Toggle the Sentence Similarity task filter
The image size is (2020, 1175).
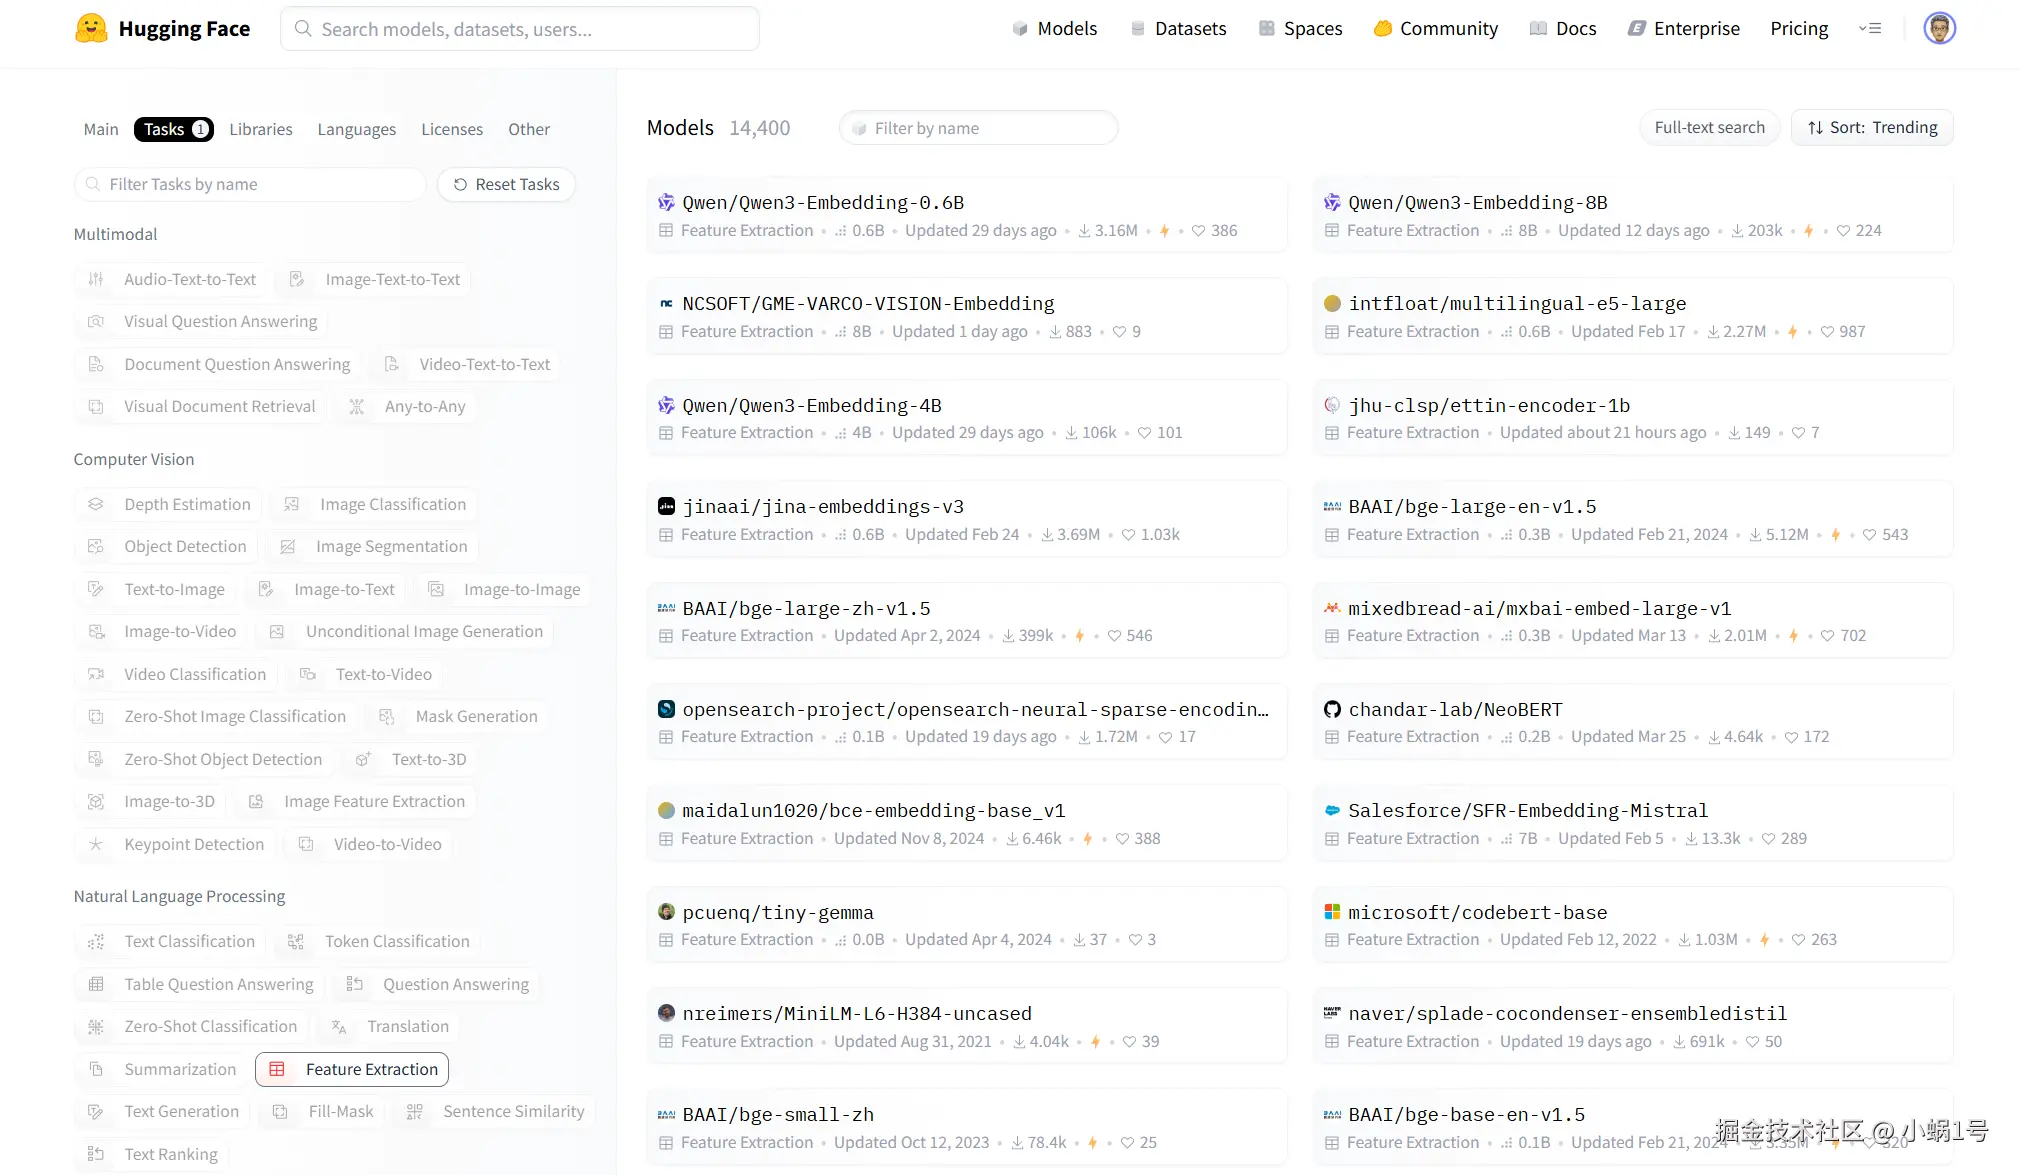pyautogui.click(x=496, y=1111)
